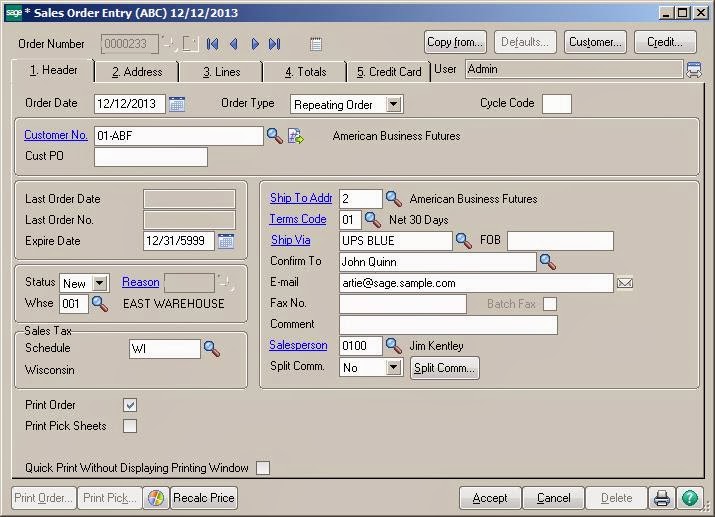Click the Ship Via field showing UPS BLUE

click(x=396, y=241)
